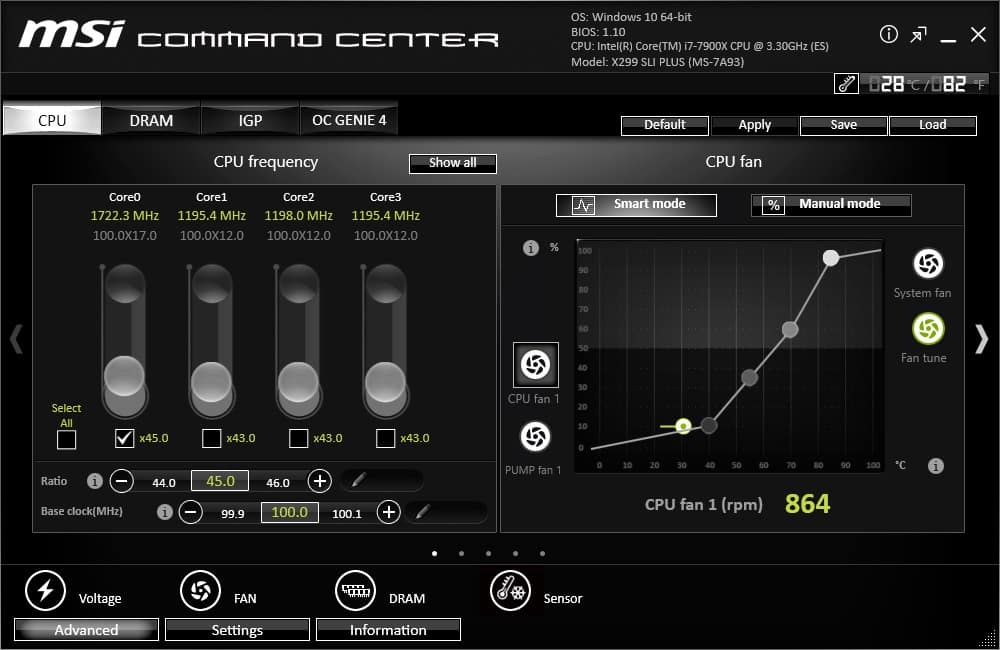The height and width of the screenshot is (650, 1000).
Task: Click the Apply button
Action: pyautogui.click(x=754, y=125)
